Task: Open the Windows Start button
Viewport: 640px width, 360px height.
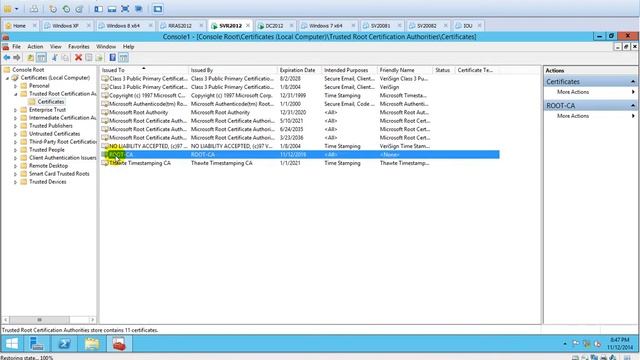Action: [12, 344]
